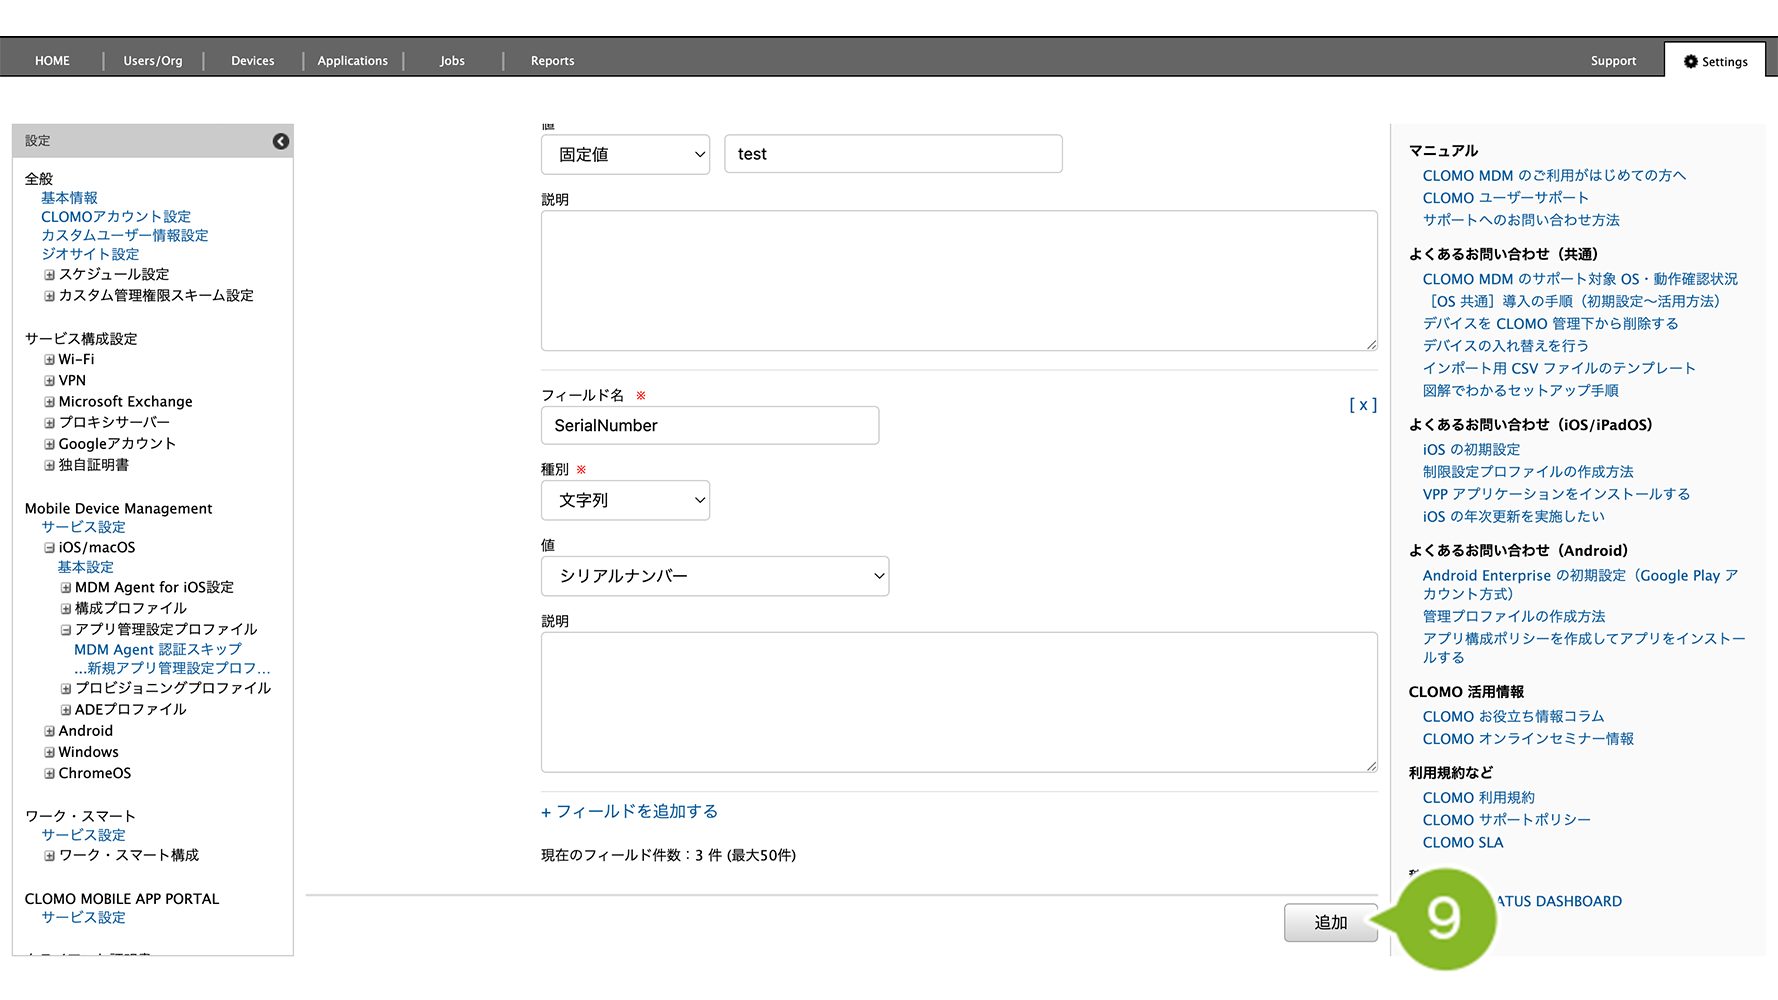Open Settings tab with gear icon
Image resolution: width=1778 pixels, height=1000 pixels.
point(1715,61)
